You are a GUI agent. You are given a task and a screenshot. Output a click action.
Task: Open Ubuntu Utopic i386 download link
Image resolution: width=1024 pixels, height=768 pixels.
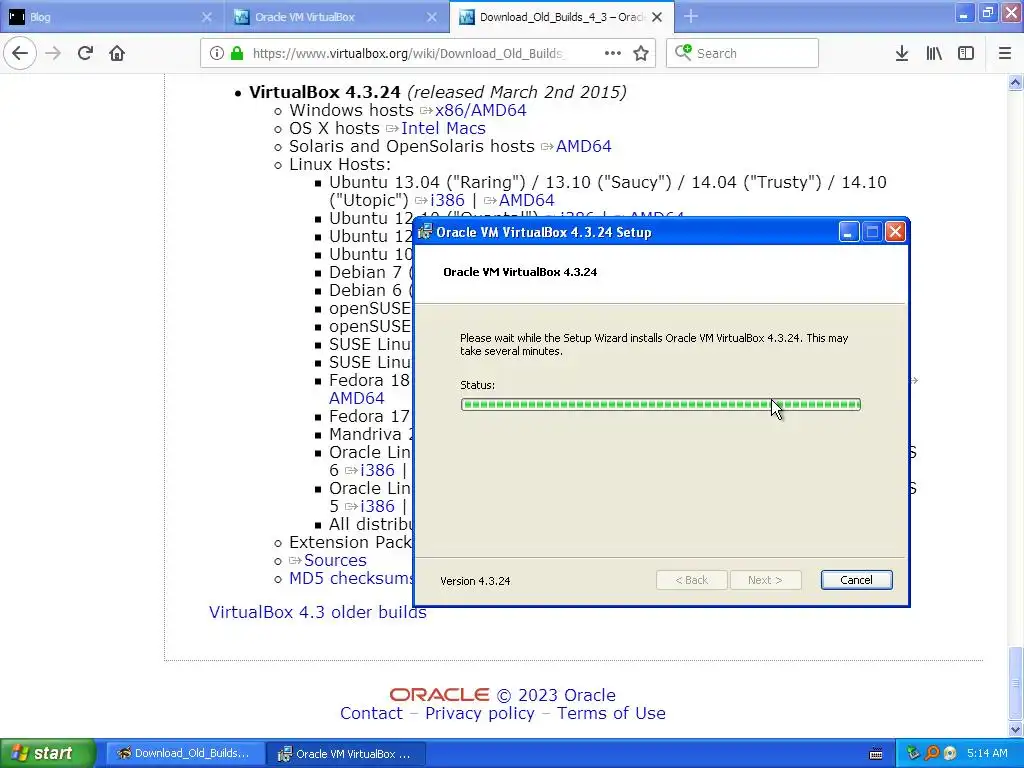click(x=447, y=200)
